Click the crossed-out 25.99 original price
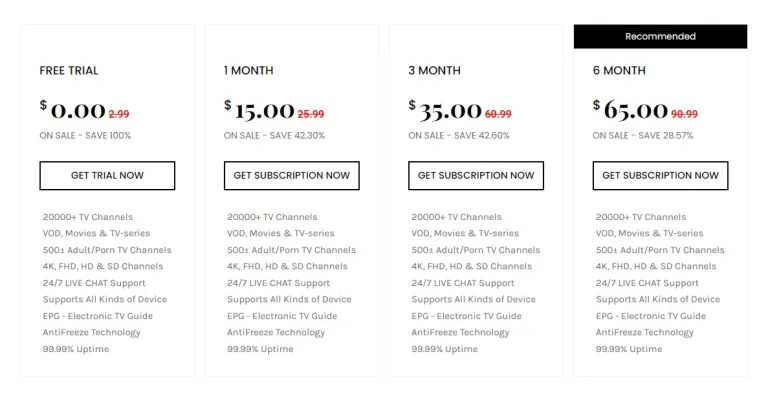The height and width of the screenshot is (400, 768). [311, 114]
